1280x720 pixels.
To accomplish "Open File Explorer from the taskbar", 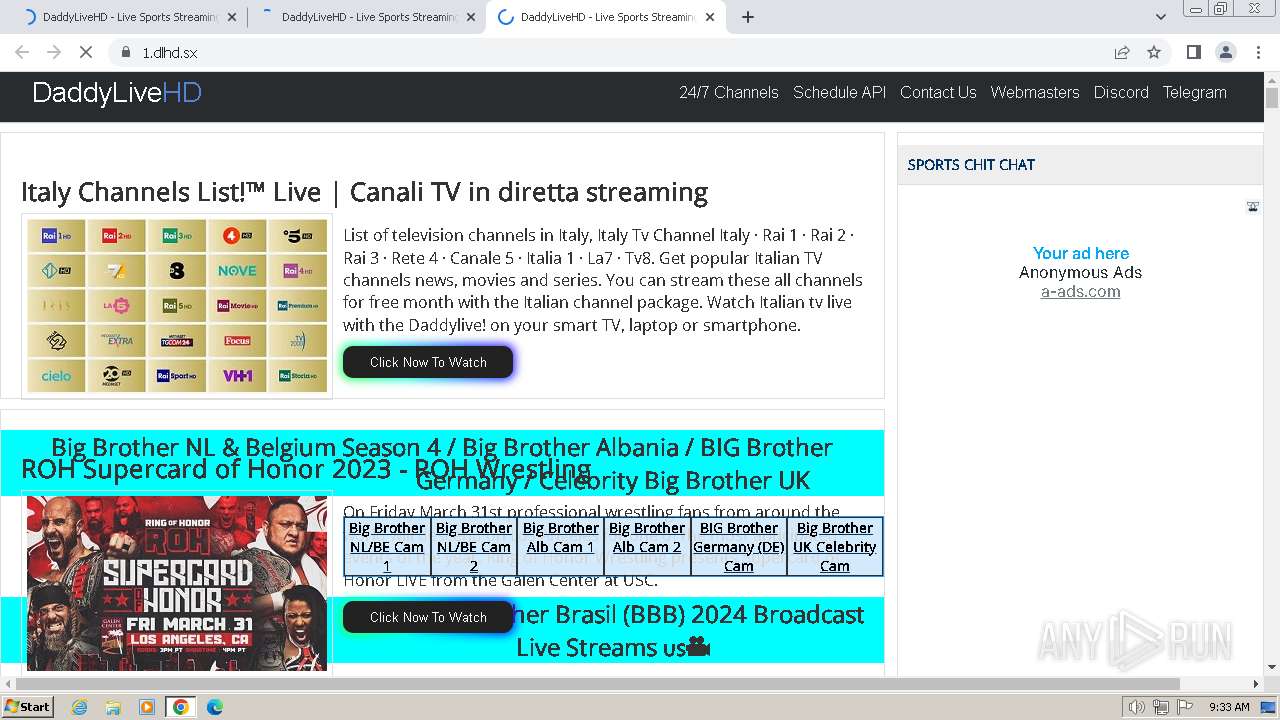I will [113, 707].
